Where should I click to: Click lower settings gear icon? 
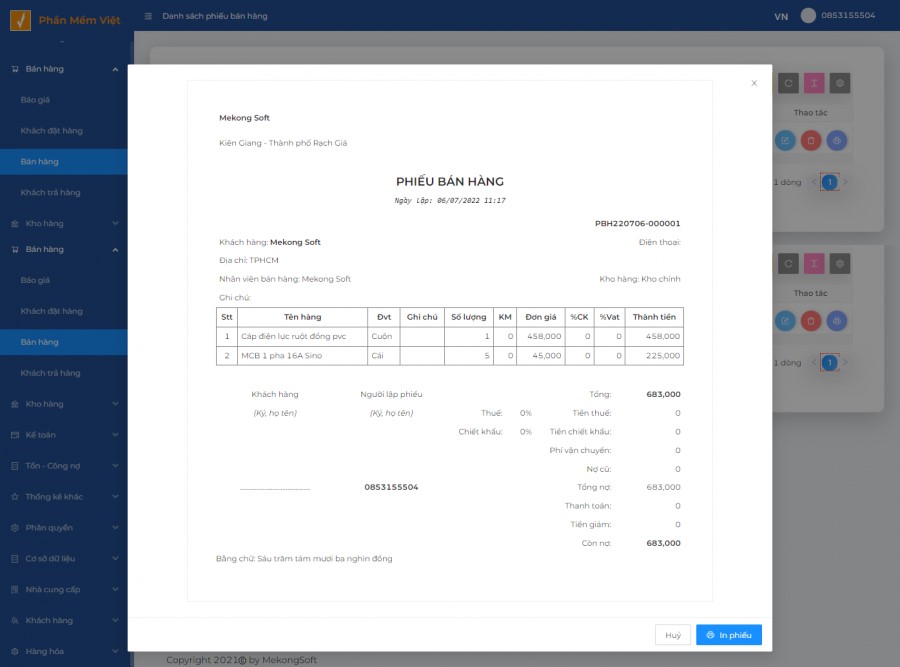(x=840, y=263)
